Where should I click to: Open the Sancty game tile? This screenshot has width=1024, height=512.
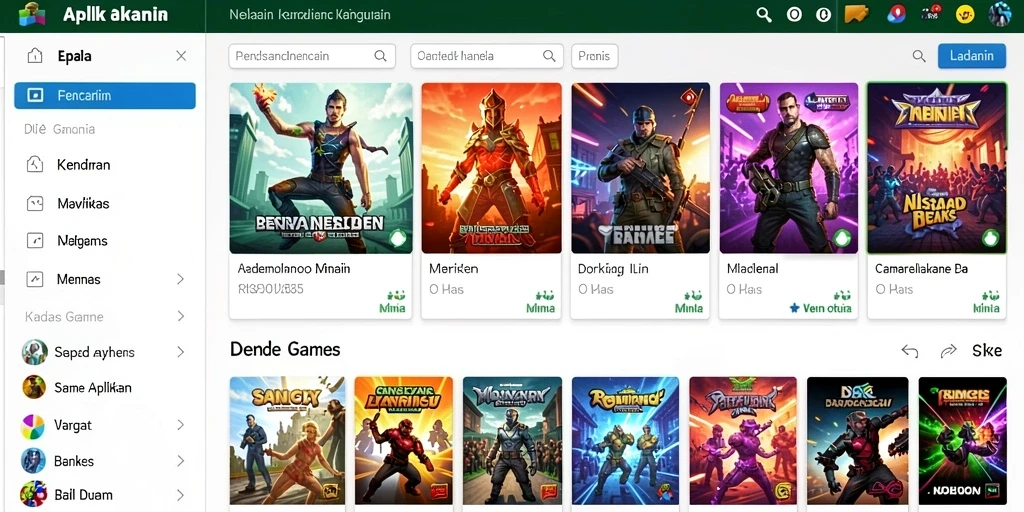pos(287,440)
